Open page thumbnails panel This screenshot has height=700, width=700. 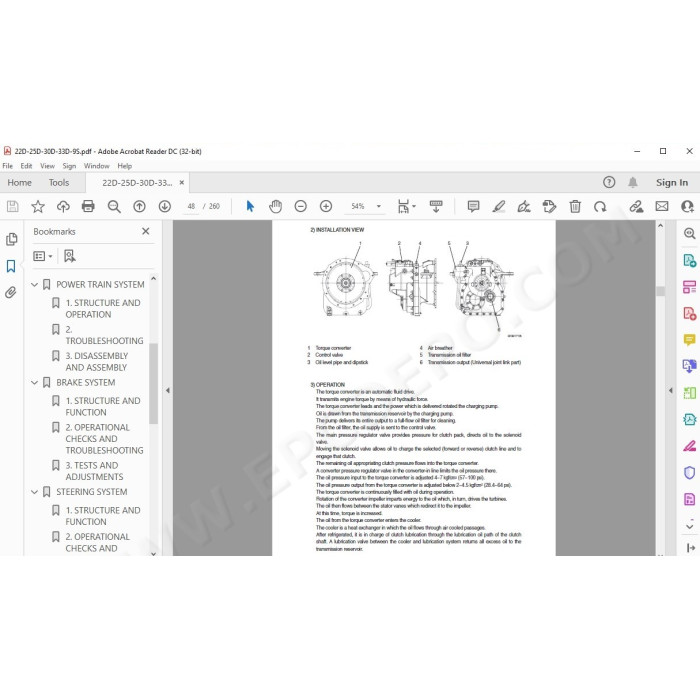coord(12,239)
